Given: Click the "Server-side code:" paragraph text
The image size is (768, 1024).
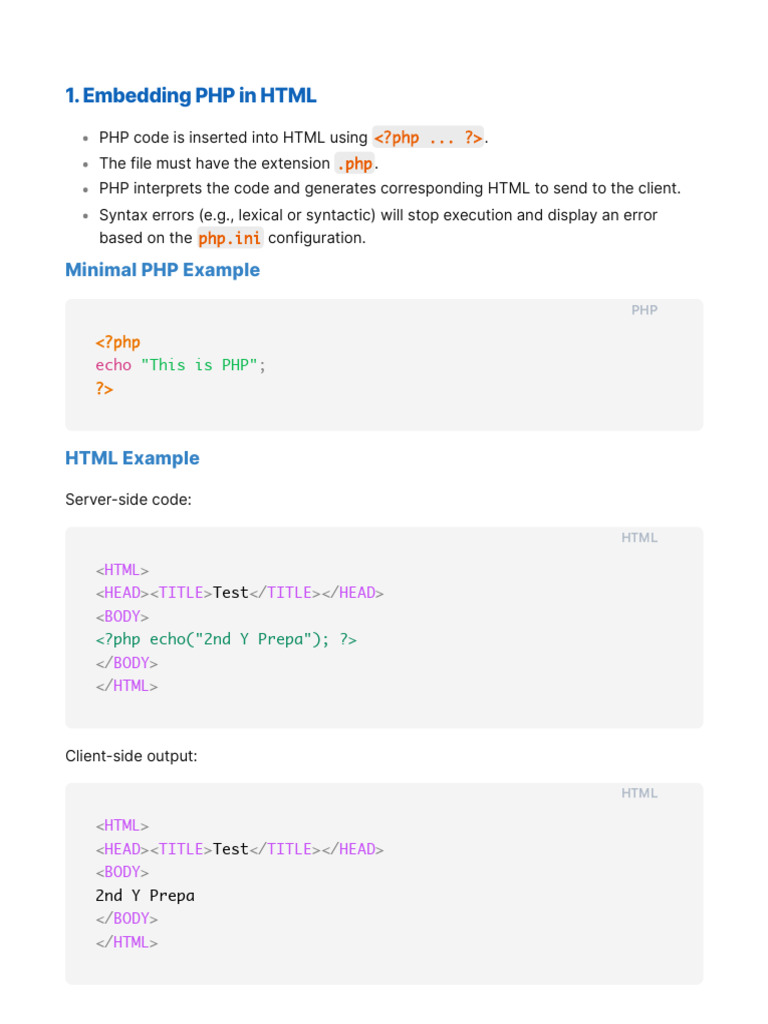Looking at the screenshot, I should tap(128, 499).
